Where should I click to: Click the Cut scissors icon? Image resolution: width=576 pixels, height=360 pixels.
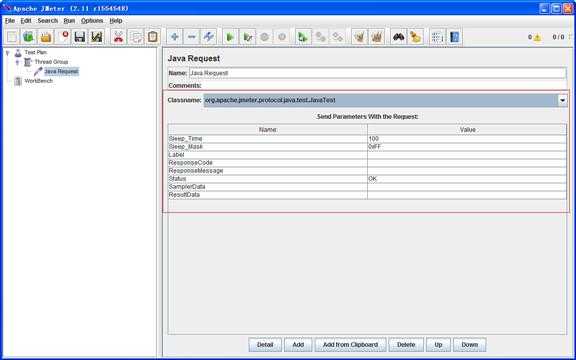click(118, 37)
